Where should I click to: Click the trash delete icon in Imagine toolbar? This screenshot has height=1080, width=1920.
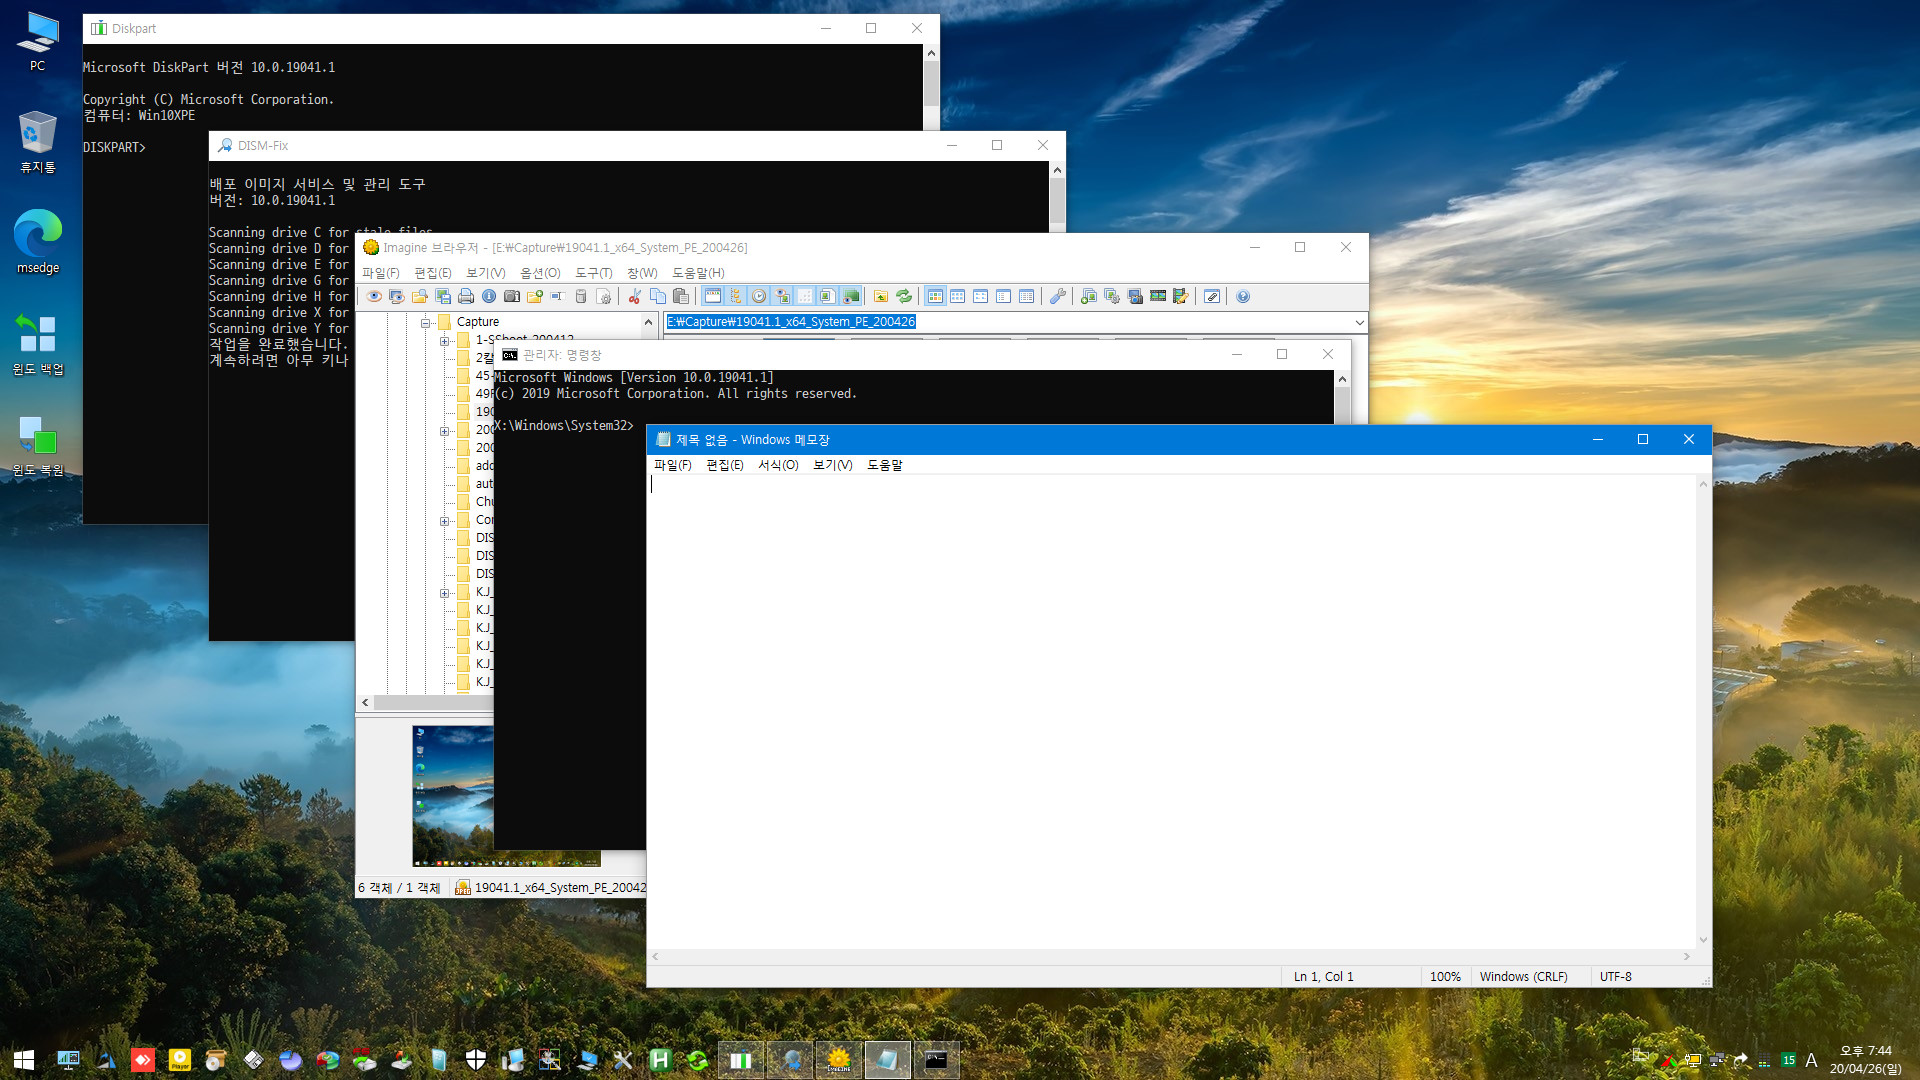pyautogui.click(x=581, y=296)
